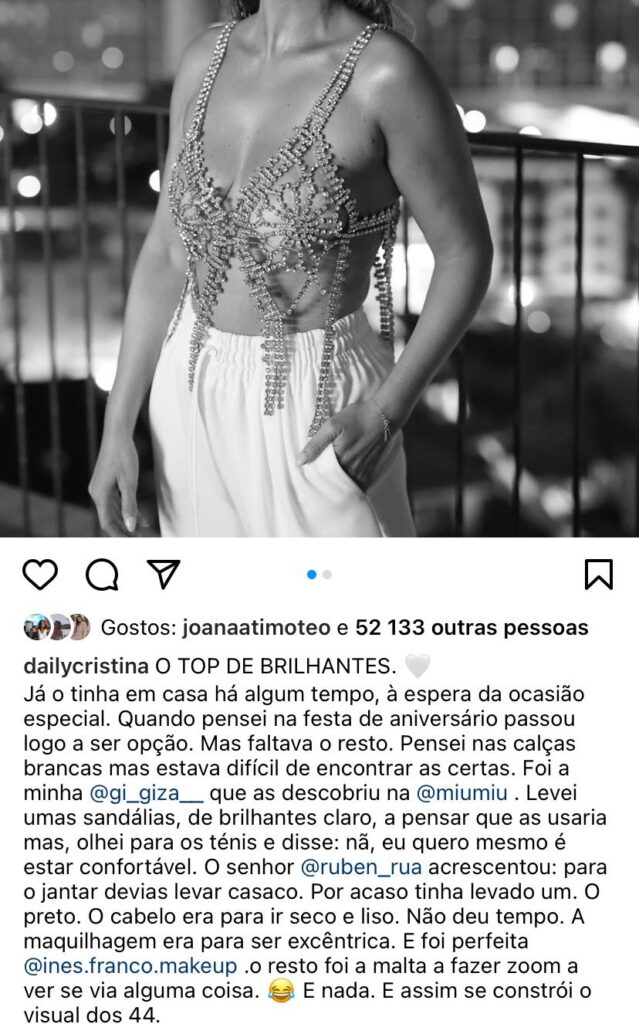This screenshot has height=1024, width=639.
Task: Select the first blue carousel dot
Action: (x=312, y=575)
